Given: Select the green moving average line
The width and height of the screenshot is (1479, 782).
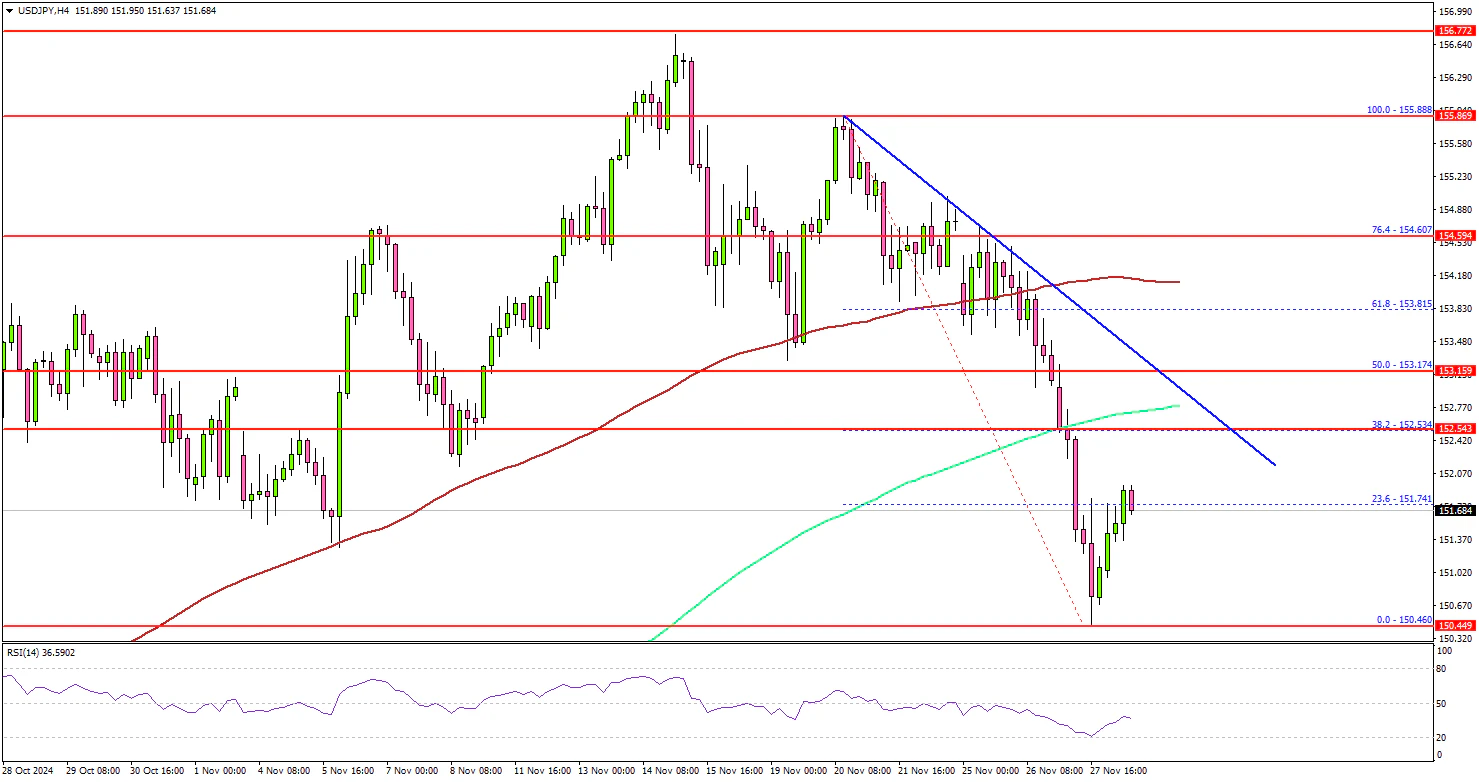Looking at the screenshot, I should click(900, 487).
